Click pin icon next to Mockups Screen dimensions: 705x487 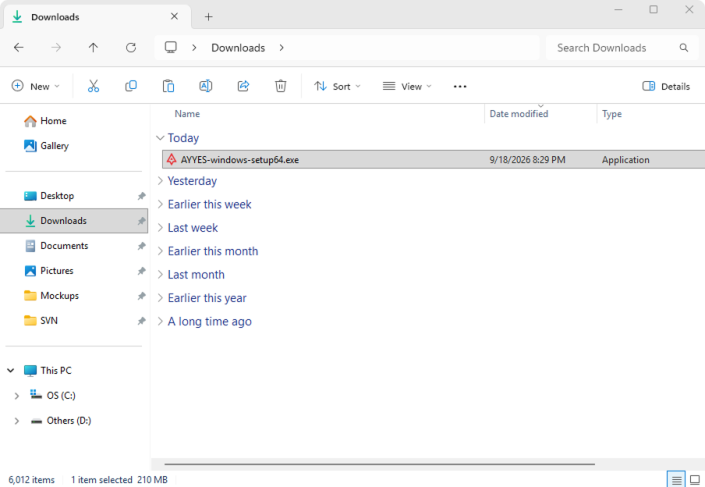142,295
